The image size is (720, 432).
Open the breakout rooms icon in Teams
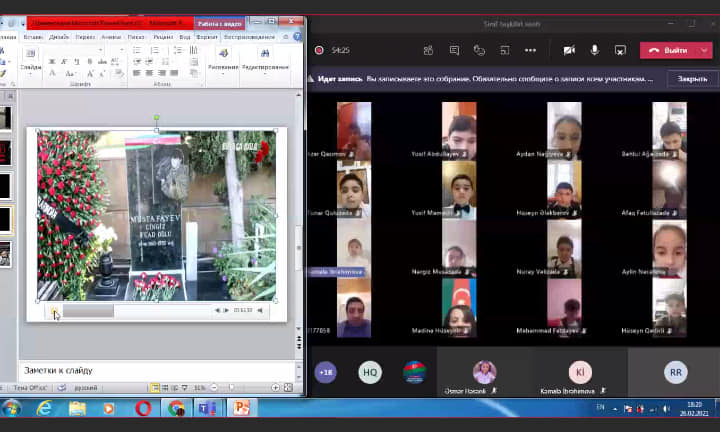click(505, 50)
